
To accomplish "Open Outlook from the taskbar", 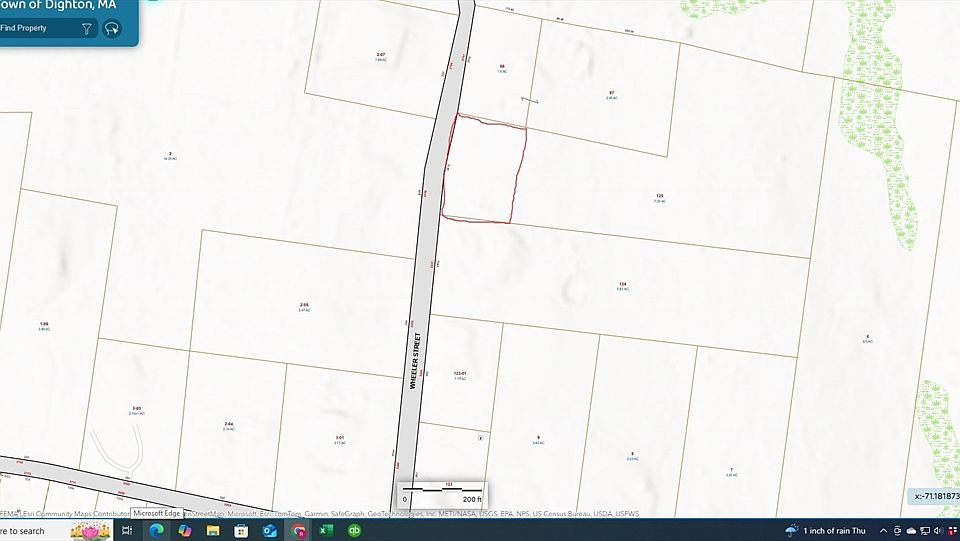I will (269, 531).
